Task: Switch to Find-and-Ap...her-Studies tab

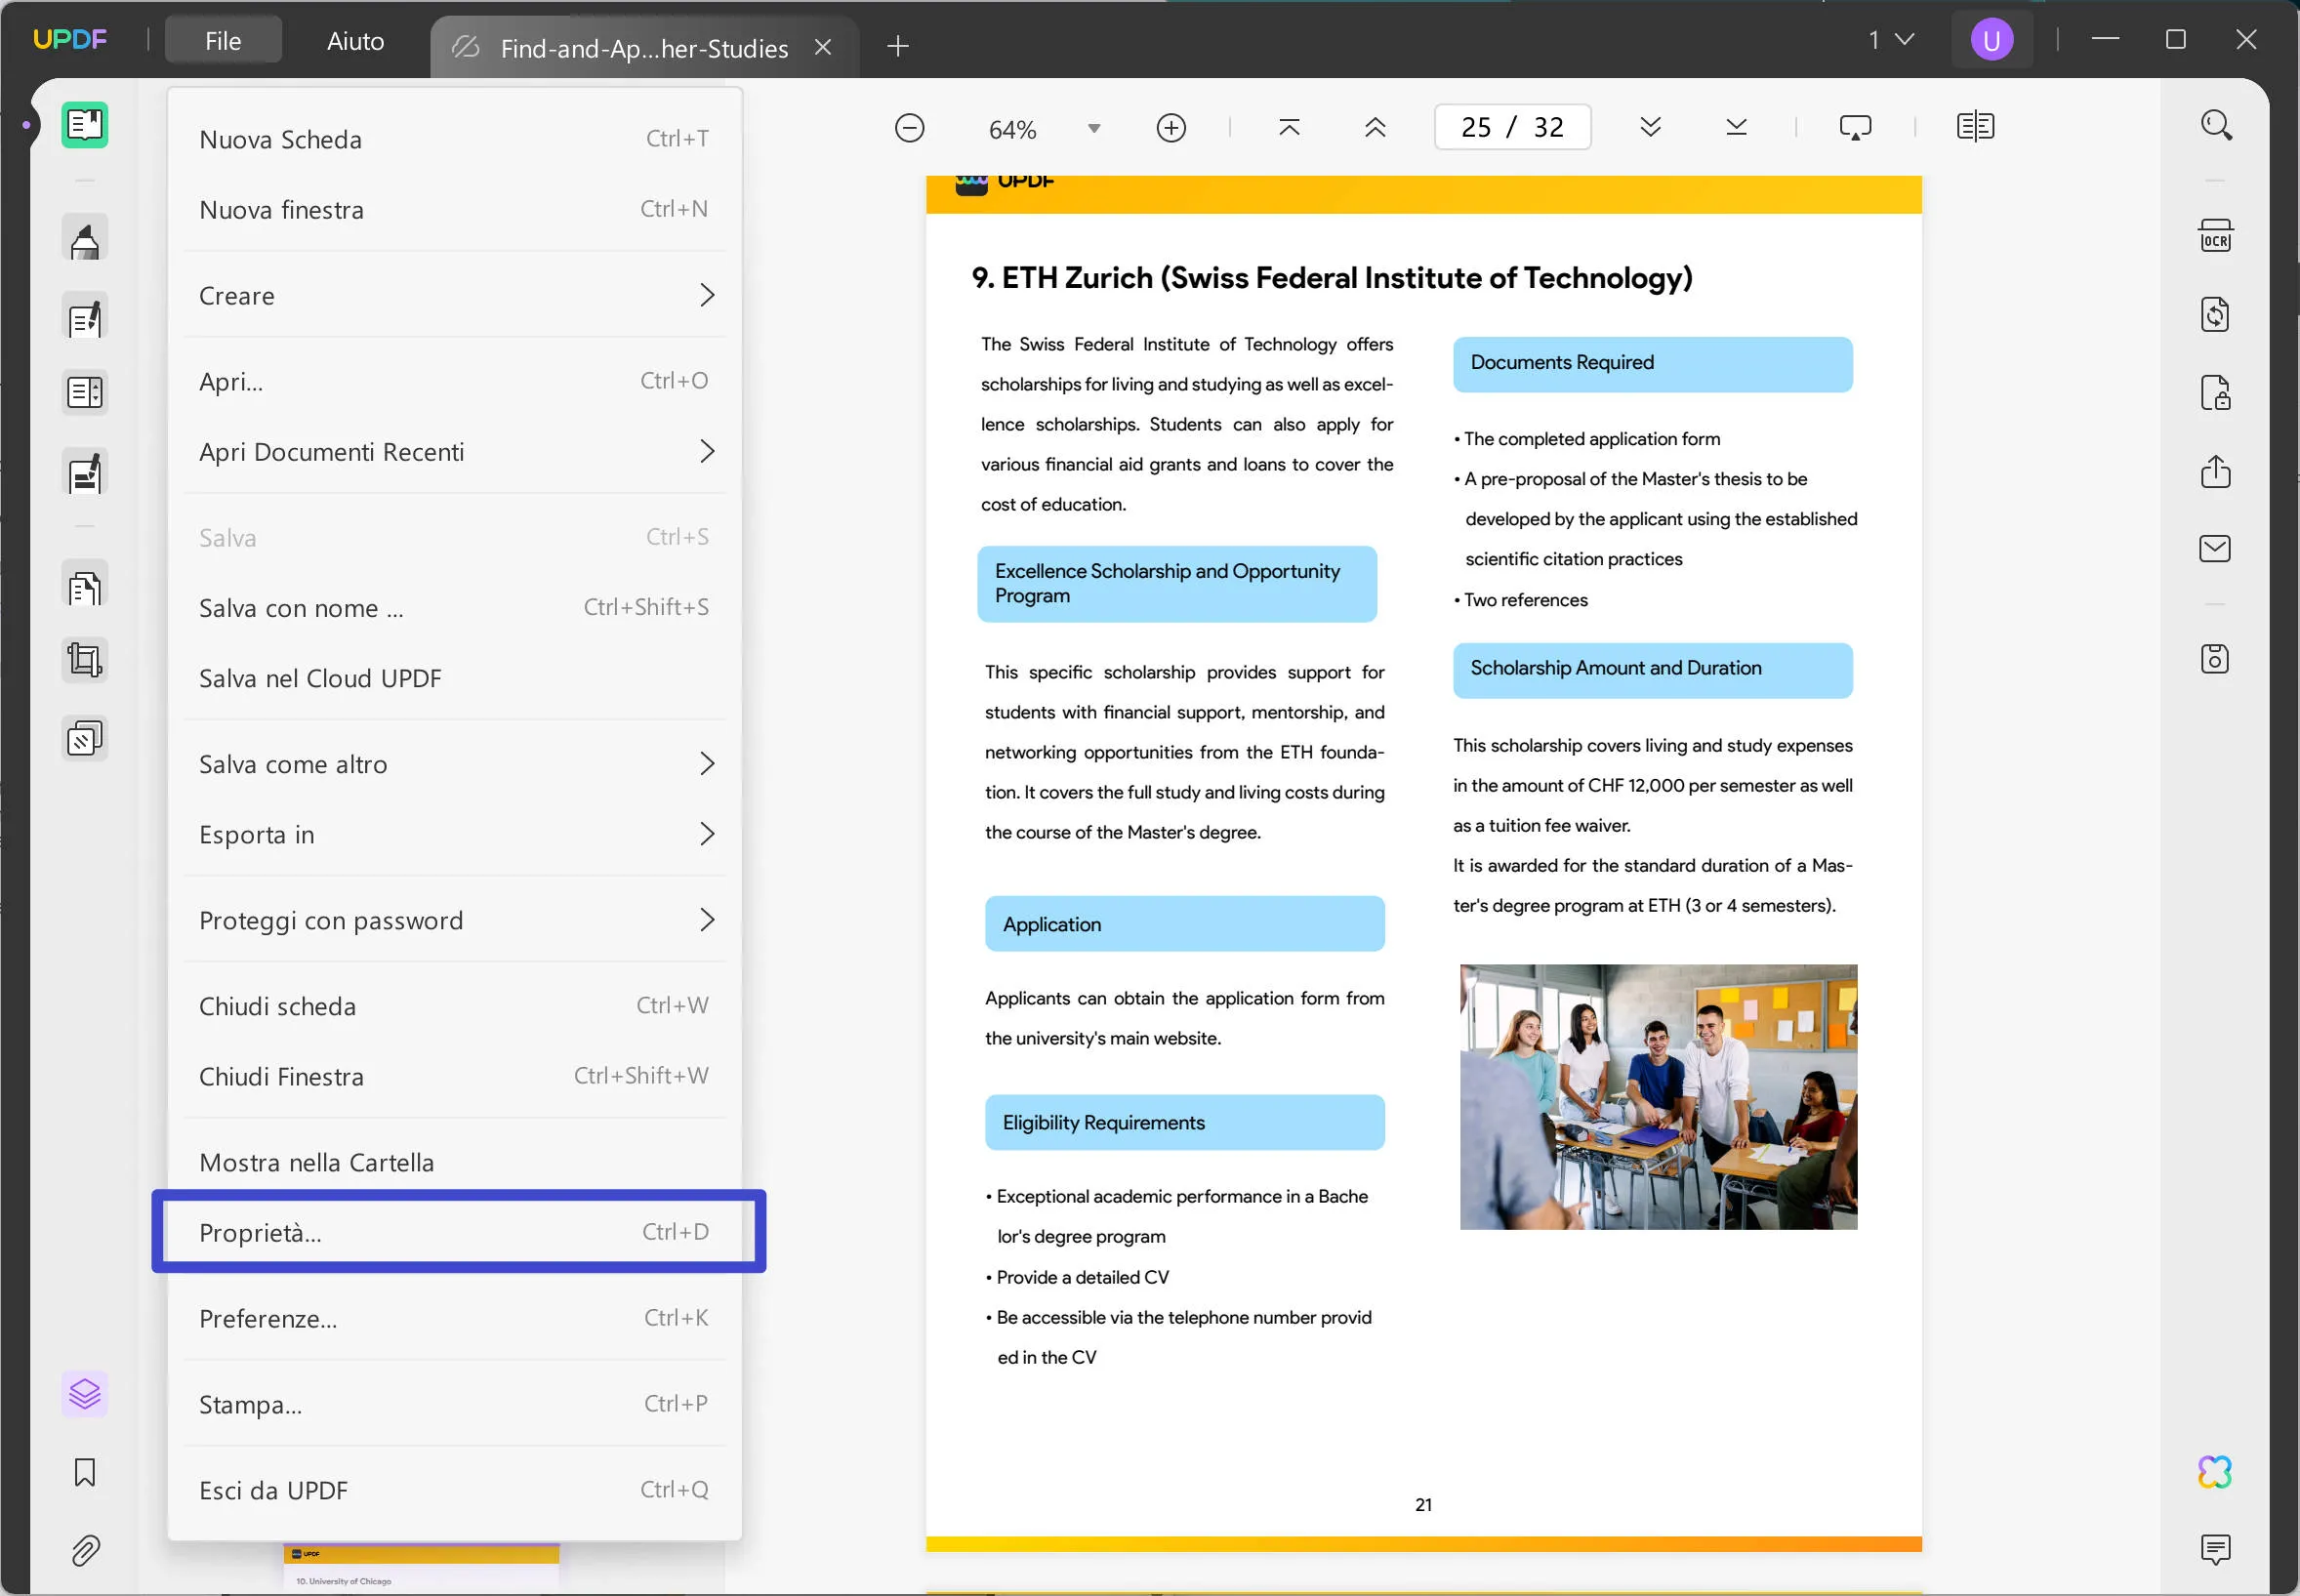Action: [x=644, y=47]
